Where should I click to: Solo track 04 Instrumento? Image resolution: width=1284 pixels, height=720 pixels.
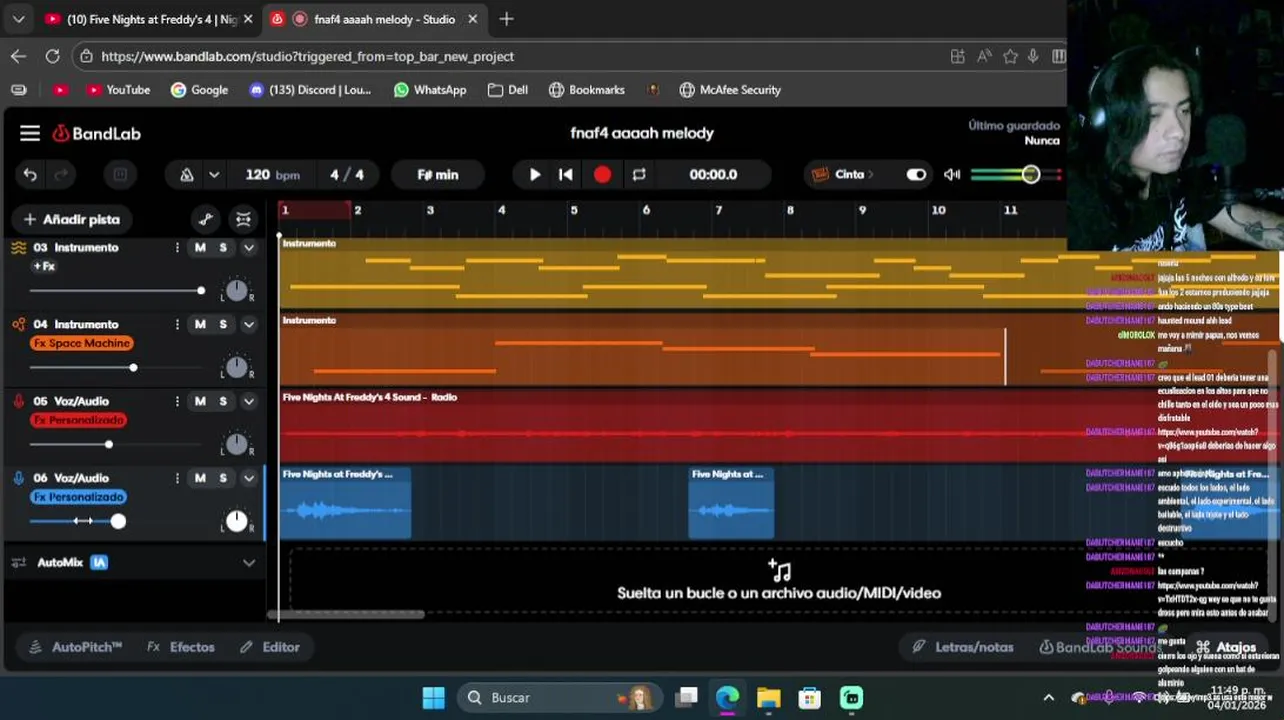click(x=223, y=324)
